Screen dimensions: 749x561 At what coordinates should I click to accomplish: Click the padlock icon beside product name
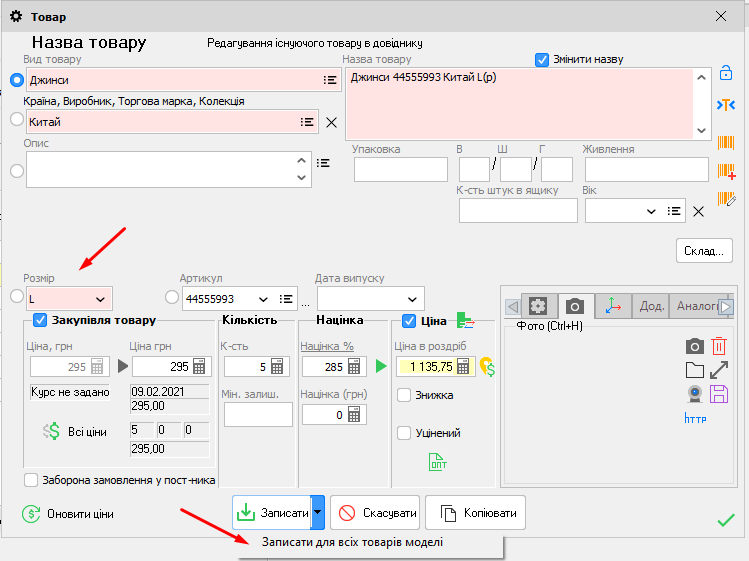727,74
